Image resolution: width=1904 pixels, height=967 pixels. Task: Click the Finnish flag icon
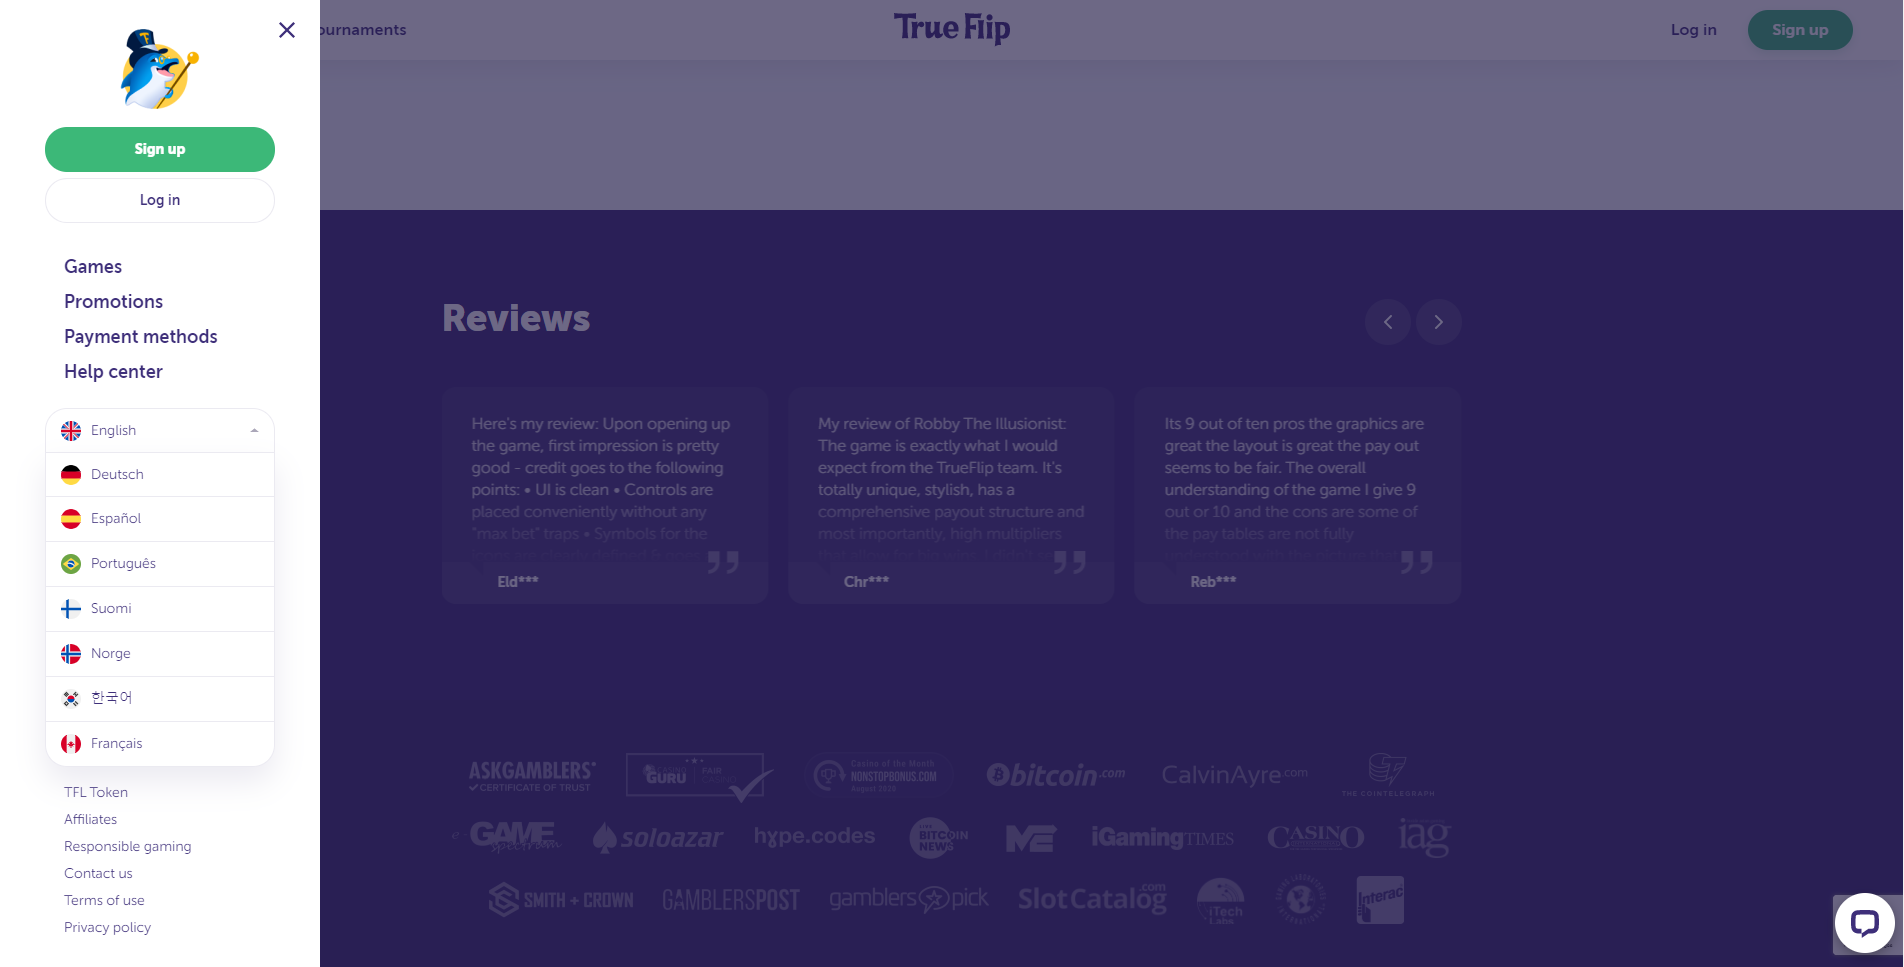coord(71,609)
